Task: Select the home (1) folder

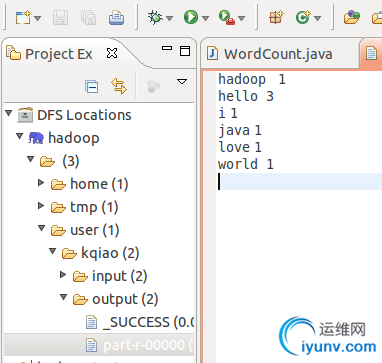Action: [x=89, y=184]
